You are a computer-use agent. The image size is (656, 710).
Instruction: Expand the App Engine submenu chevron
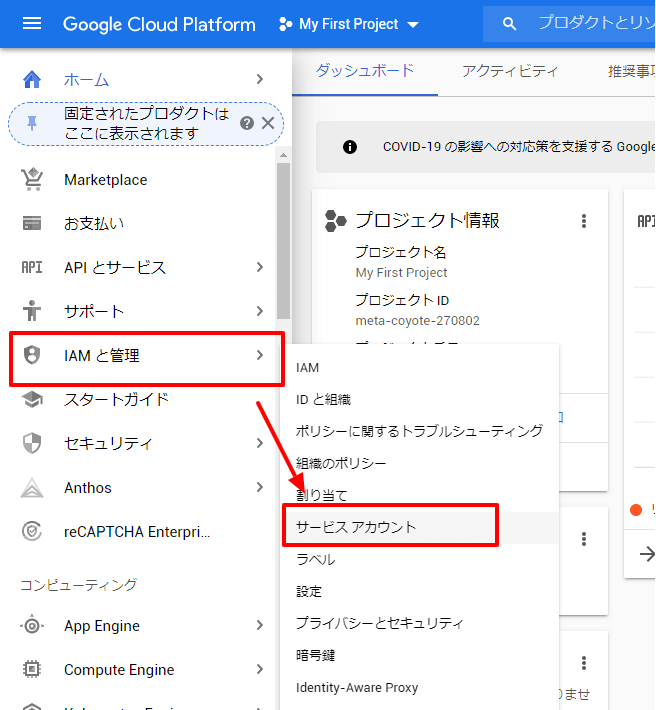(x=259, y=625)
